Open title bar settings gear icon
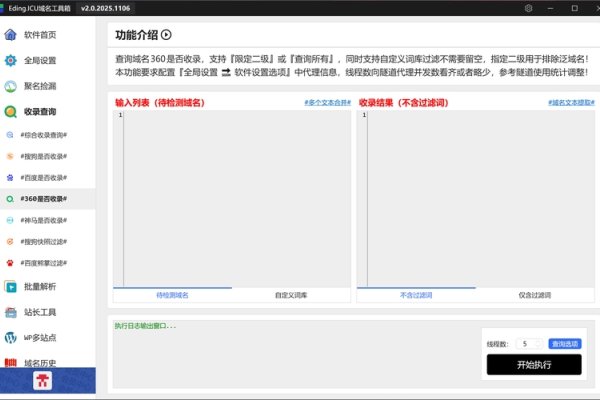Screen dimensions: 600x400 point(528,8)
